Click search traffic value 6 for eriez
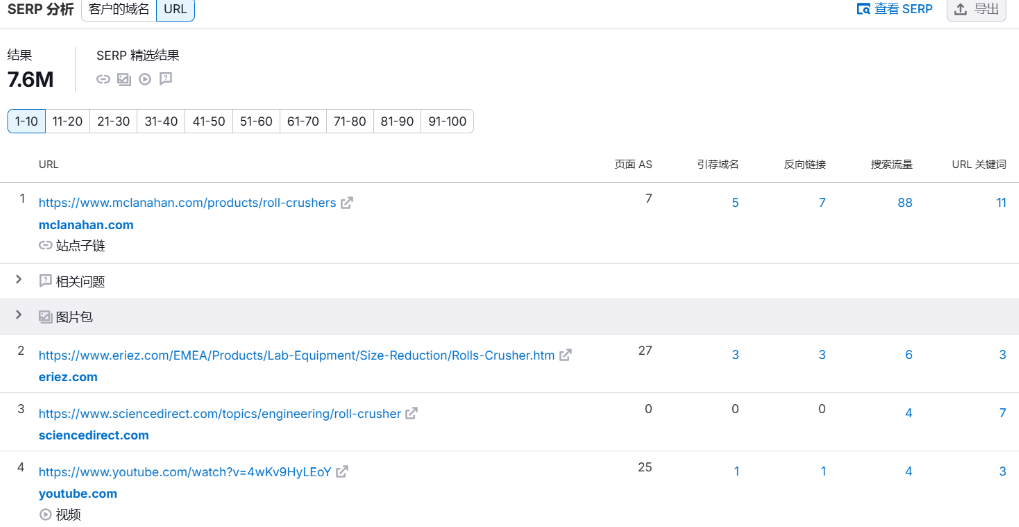Image resolution: width=1019 pixels, height=527 pixels. (x=909, y=355)
